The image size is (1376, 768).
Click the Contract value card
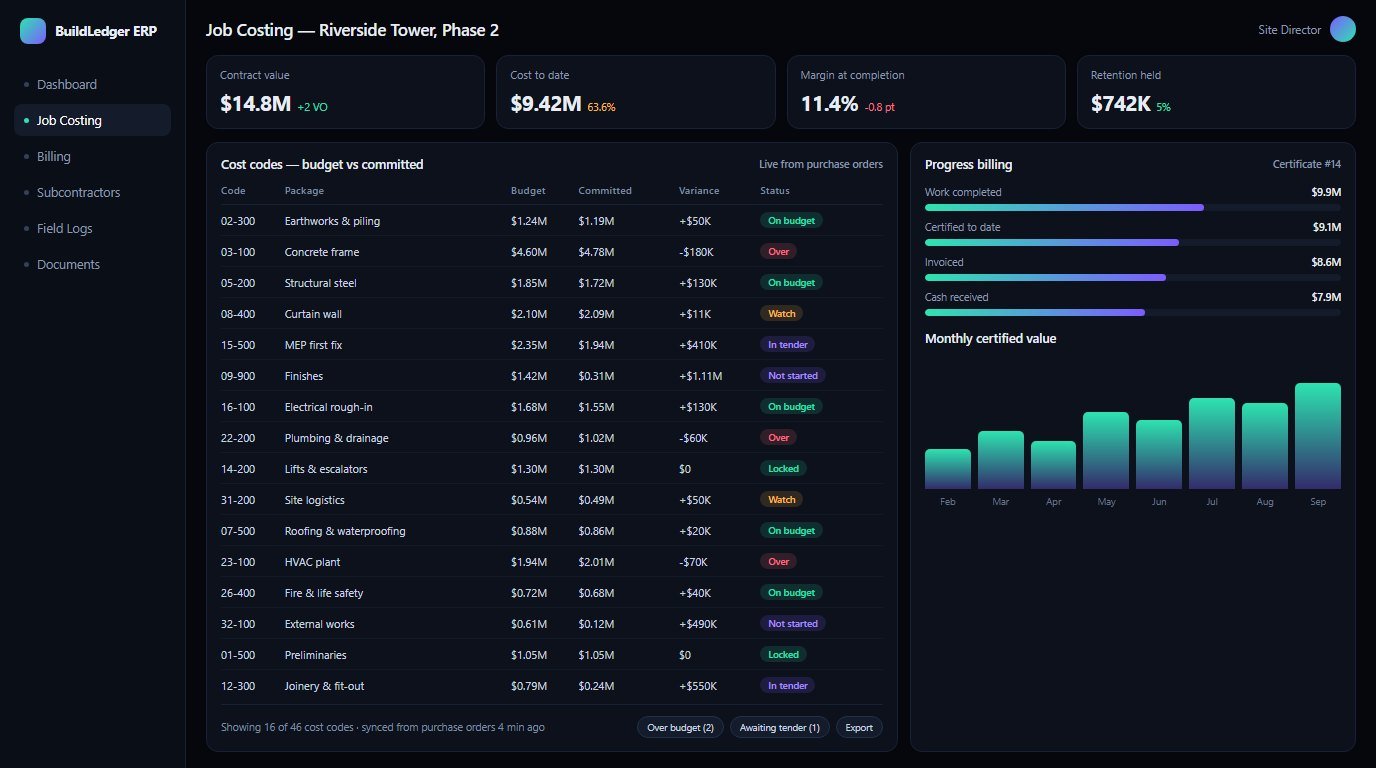[x=345, y=92]
